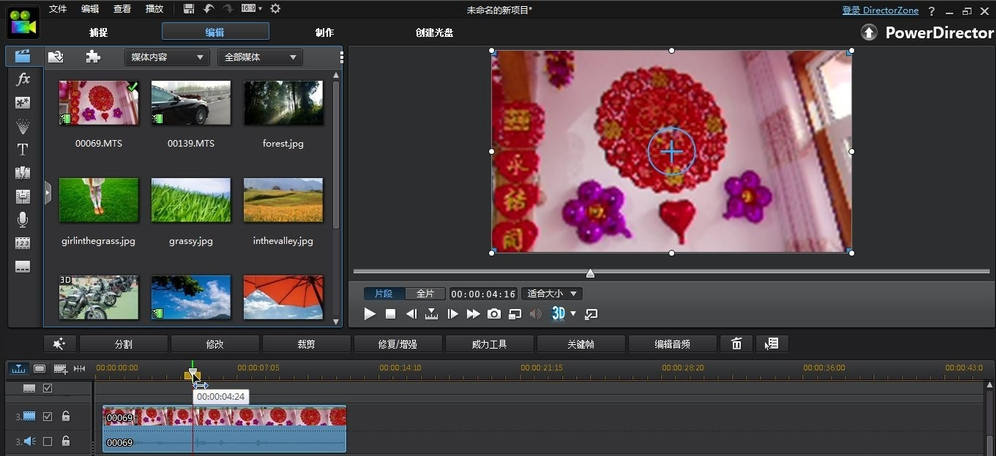
Task: Open the 登录 DirectorZone link
Action: 879,10
